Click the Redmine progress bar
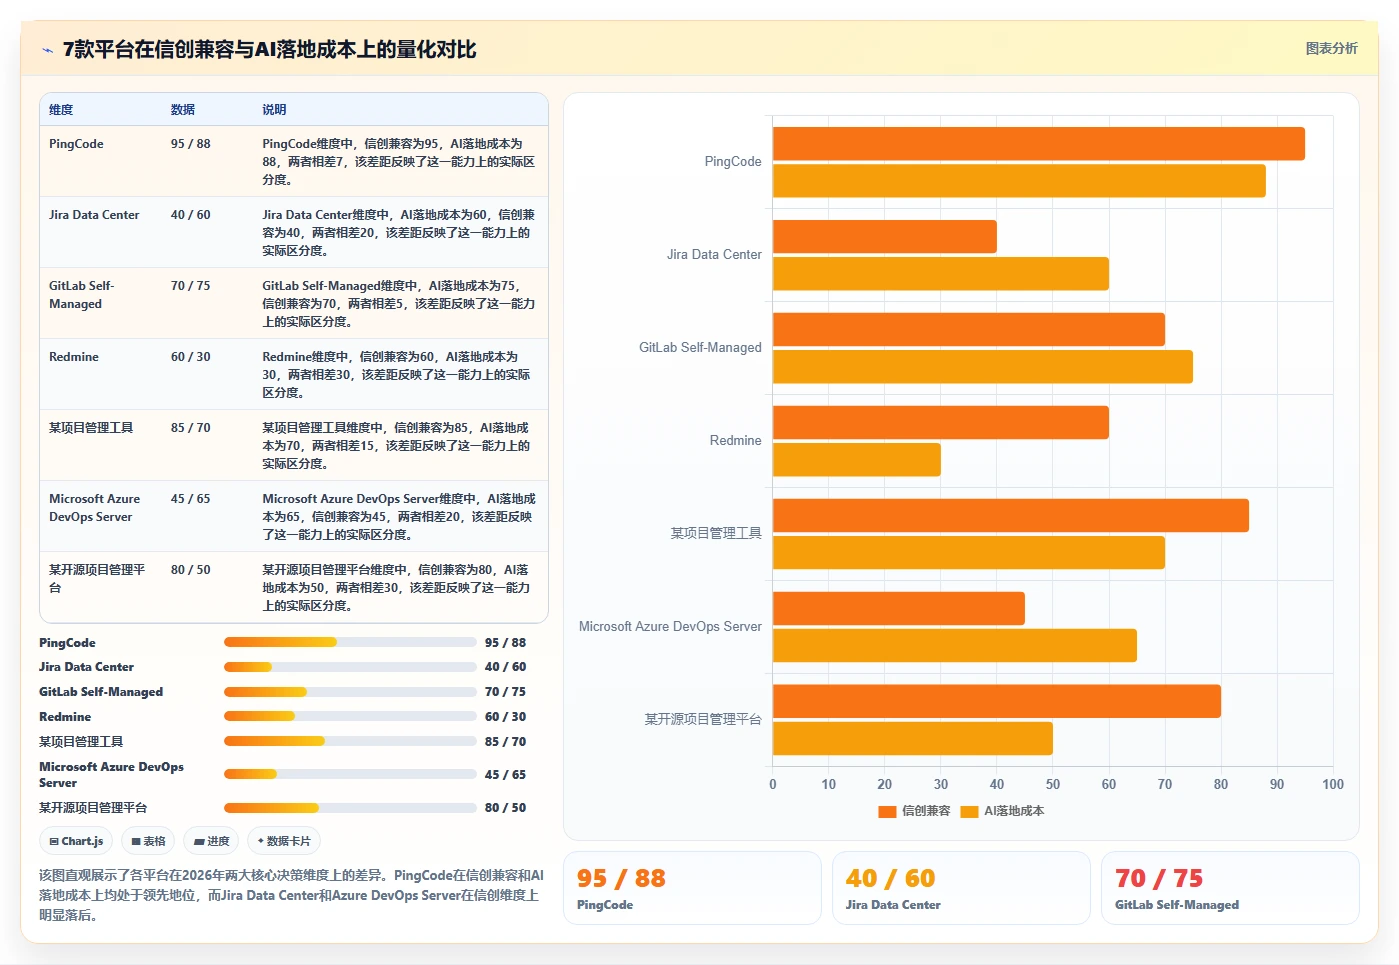Screen dimensions: 1399x965 350,716
